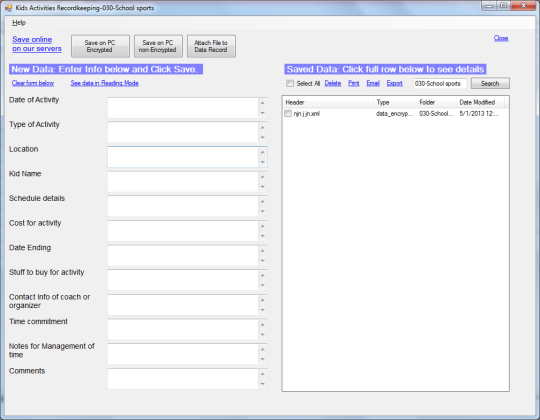The height and width of the screenshot is (420, 540).
Task: Click the Export link
Action: (394, 83)
